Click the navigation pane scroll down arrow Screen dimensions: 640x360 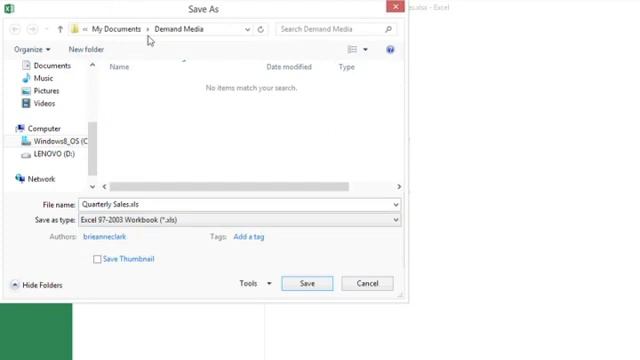tap(93, 187)
